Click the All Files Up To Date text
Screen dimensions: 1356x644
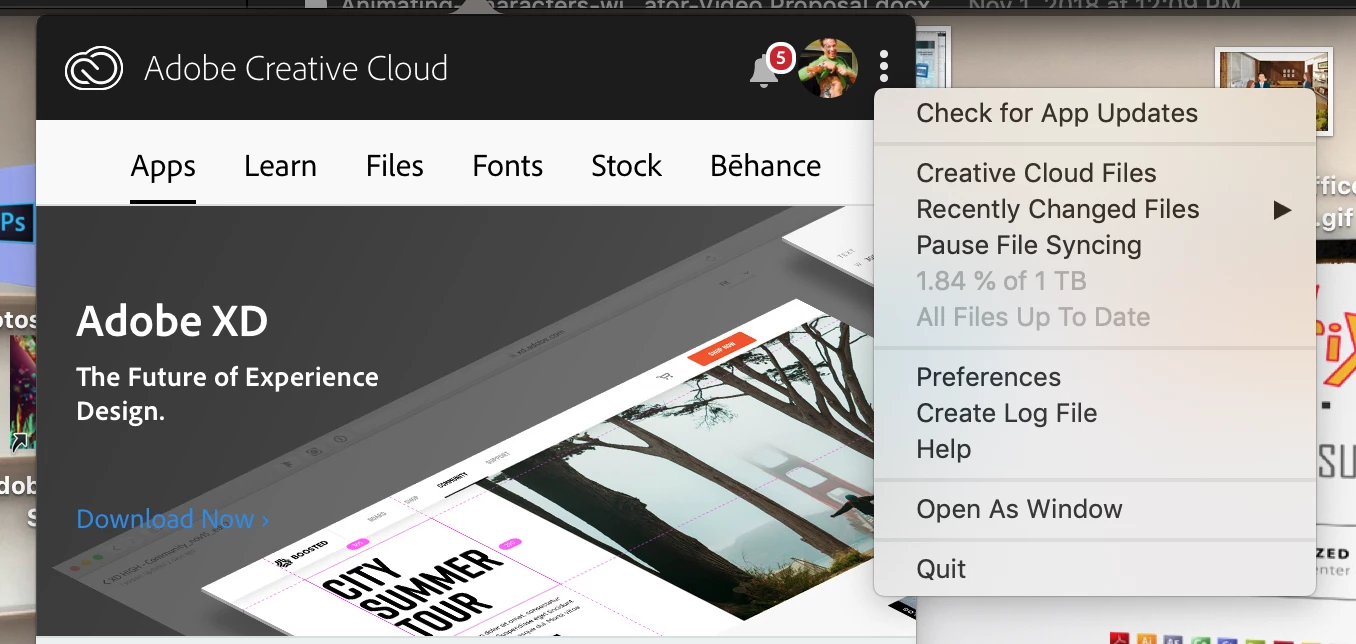click(1033, 317)
